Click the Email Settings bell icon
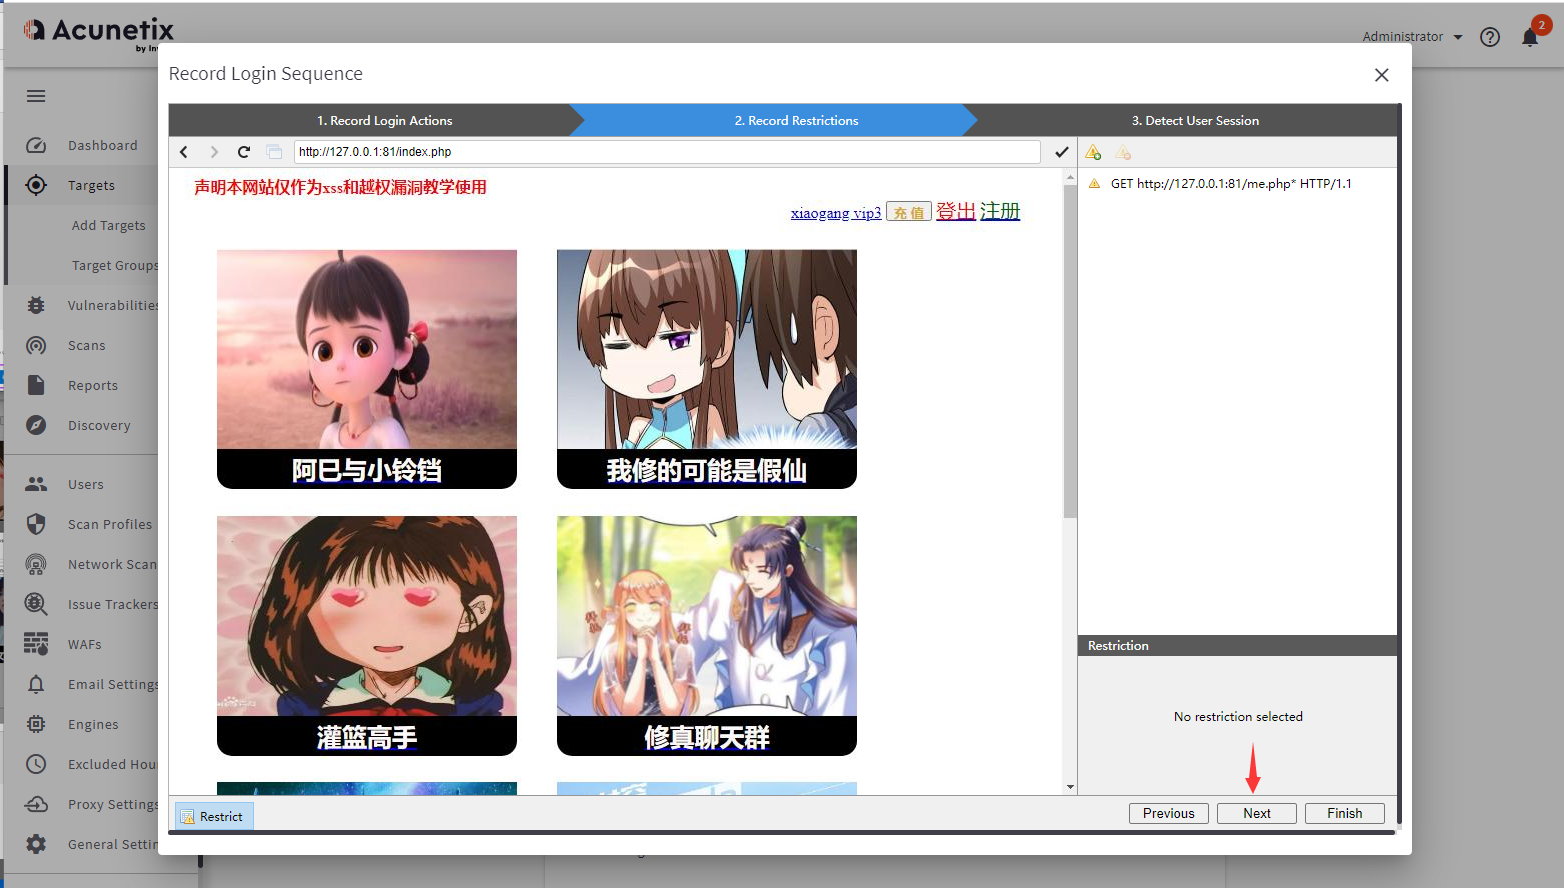1564x888 pixels. pos(36,684)
